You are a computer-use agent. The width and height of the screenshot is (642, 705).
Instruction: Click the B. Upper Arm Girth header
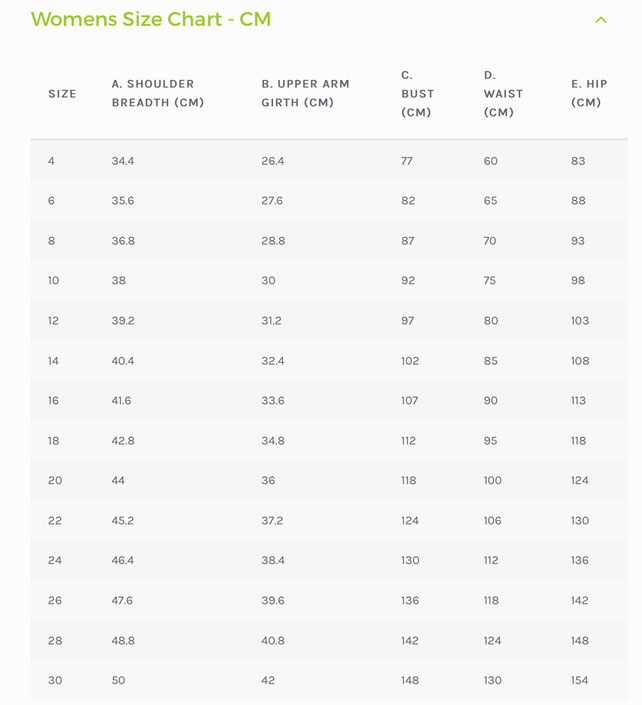coord(305,93)
